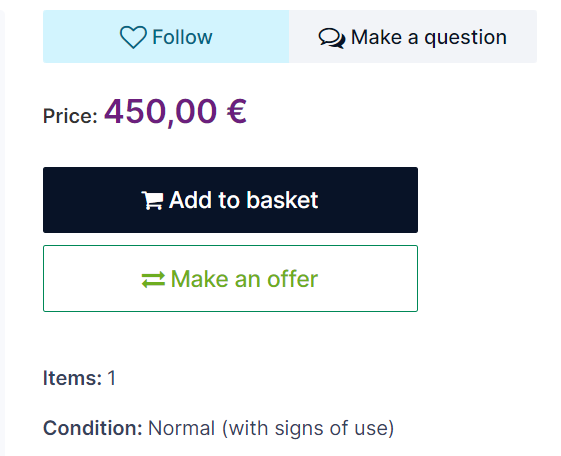
Task: Click the speech bubbles question icon
Action: [x=332, y=38]
